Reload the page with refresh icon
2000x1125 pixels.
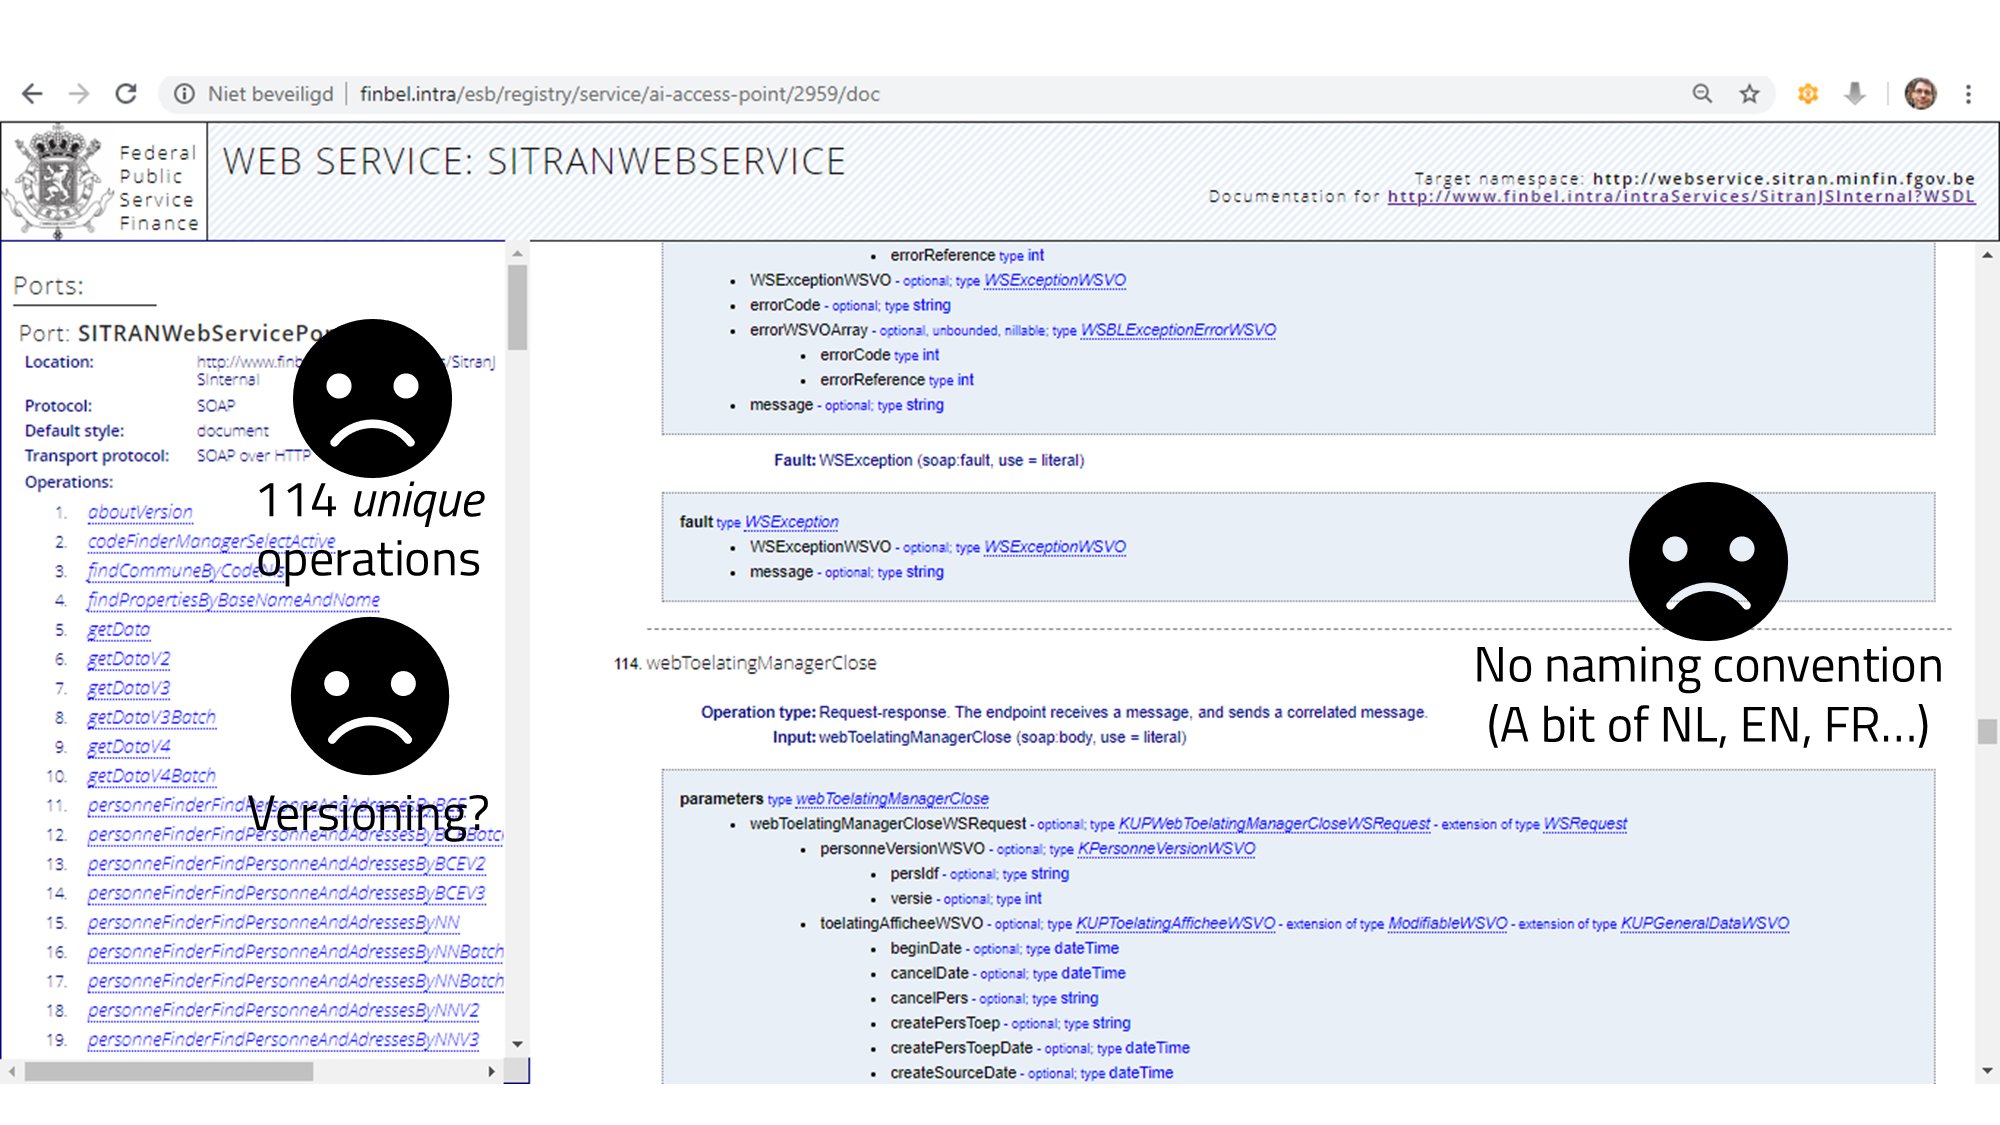(126, 94)
